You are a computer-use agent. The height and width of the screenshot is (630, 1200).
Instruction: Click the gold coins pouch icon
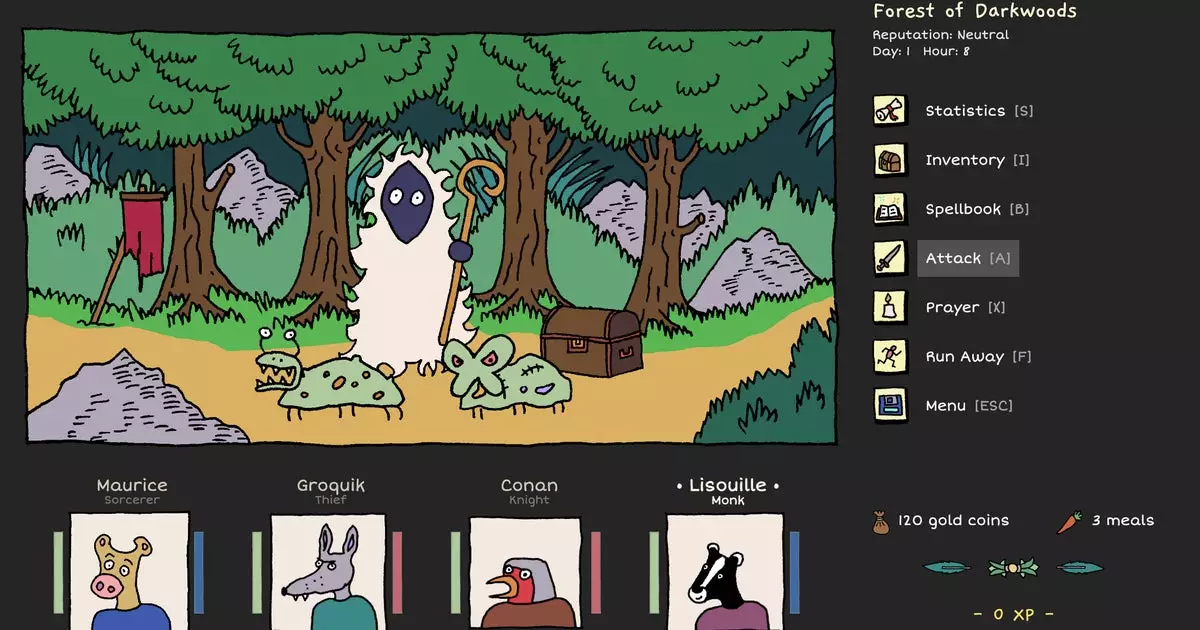point(880,519)
